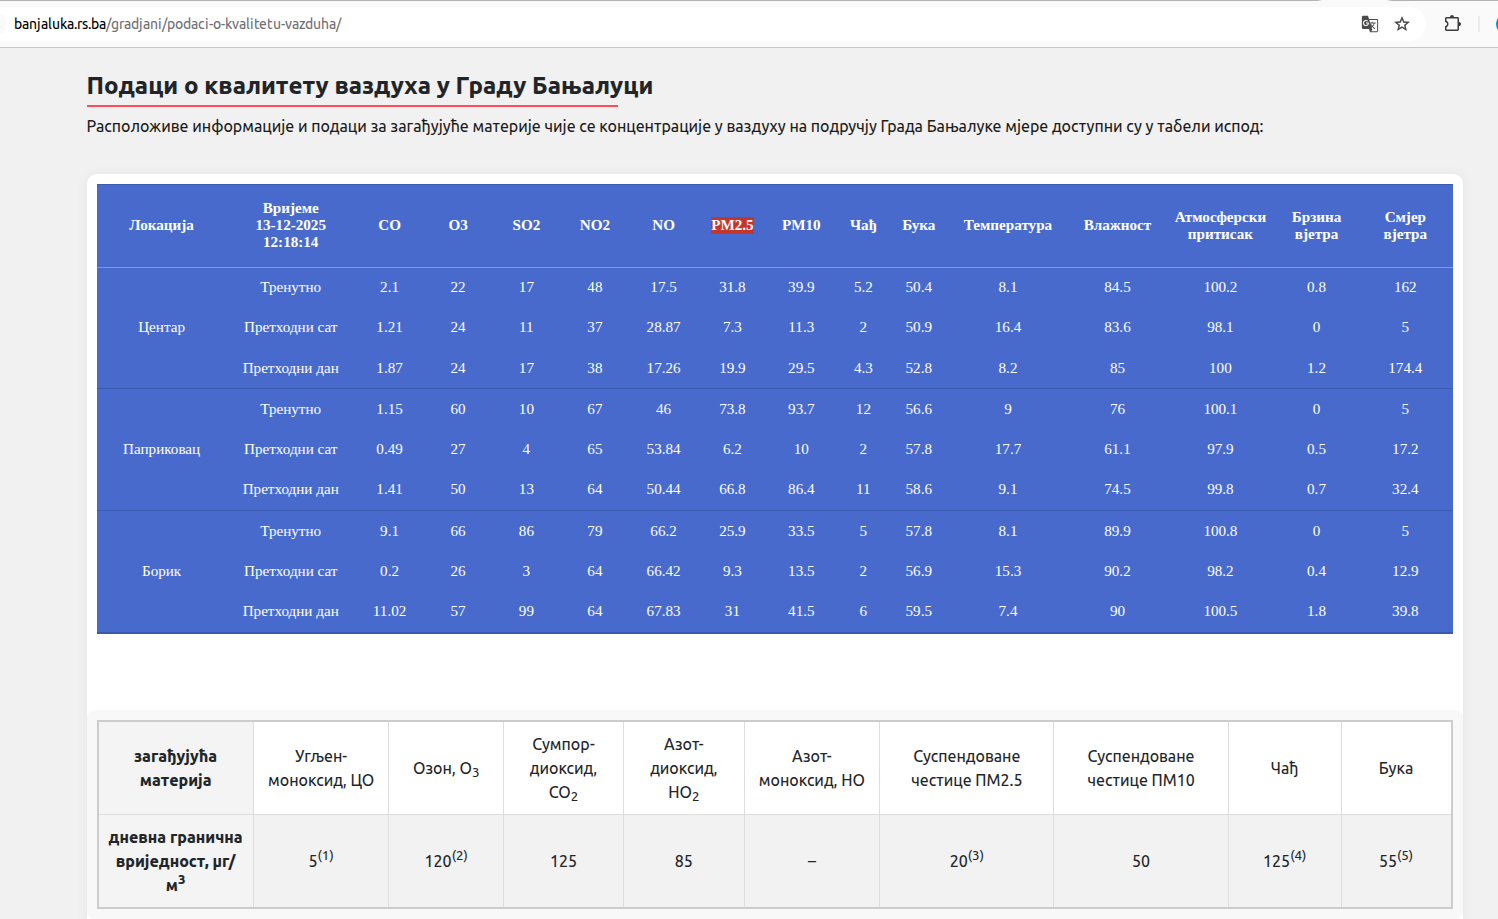Click the Суспендоване честице ПМ2.5 cell
Screen dimensions: 1498x919
click(966, 768)
